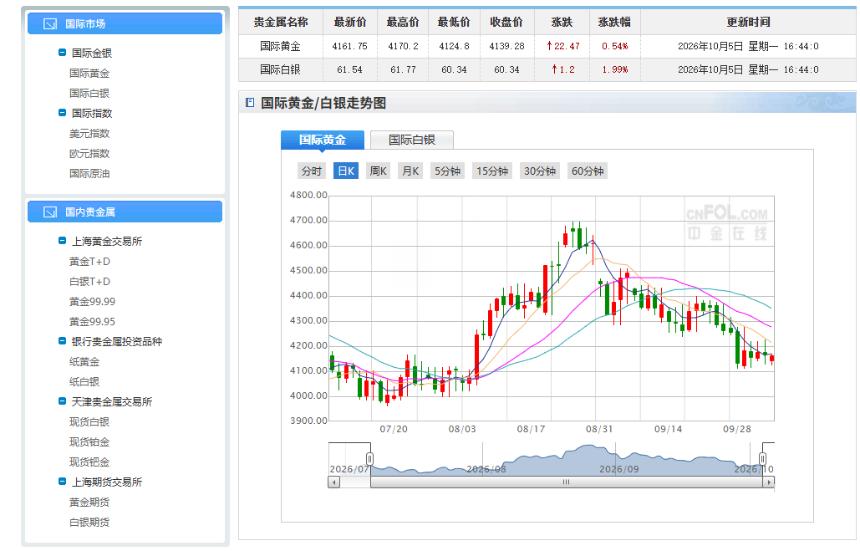This screenshot has width=860, height=551.
Task: Select the 月K chart period
Action: tap(411, 171)
